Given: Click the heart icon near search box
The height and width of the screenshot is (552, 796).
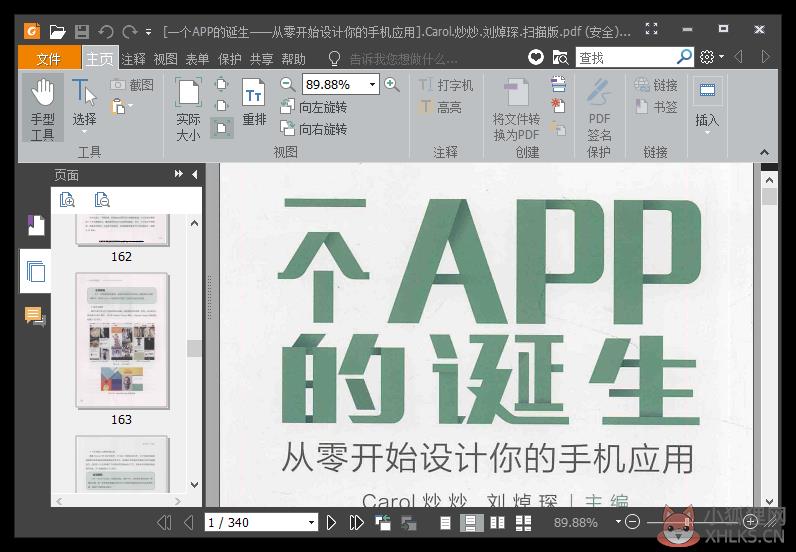Looking at the screenshot, I should pos(535,57).
